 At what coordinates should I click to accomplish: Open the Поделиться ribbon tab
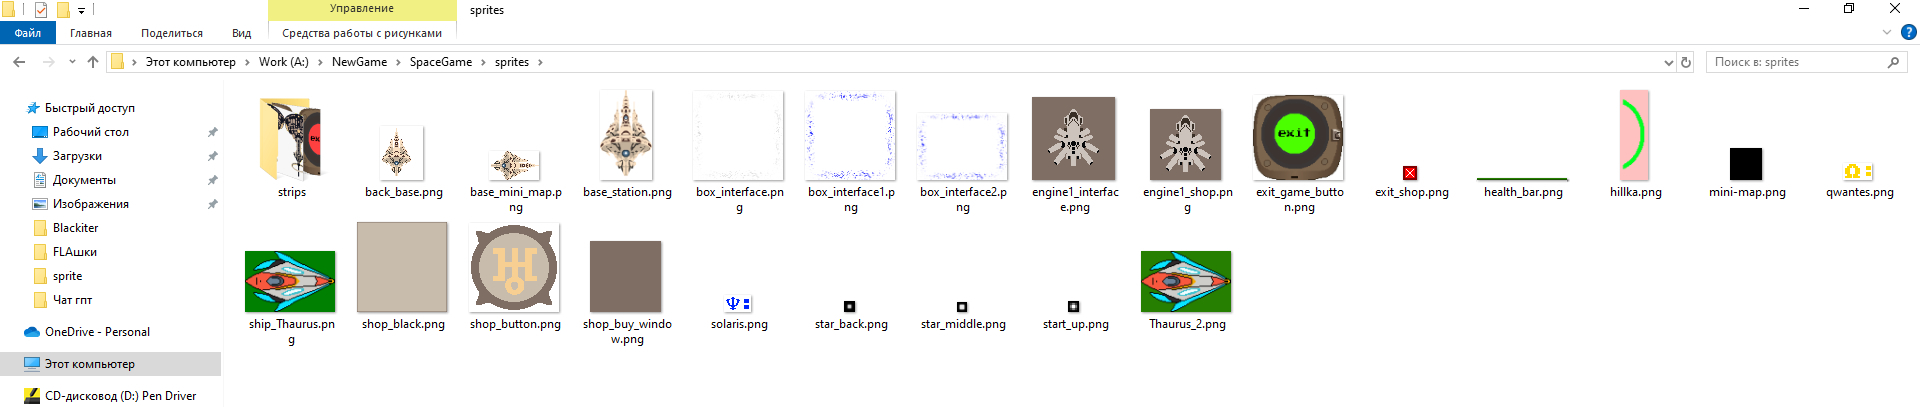[x=172, y=33]
